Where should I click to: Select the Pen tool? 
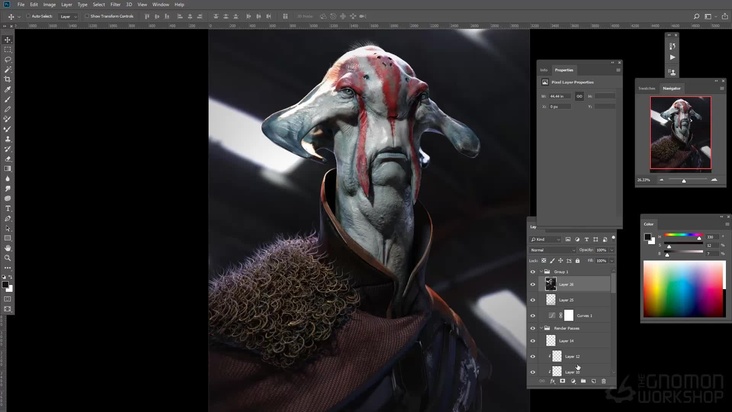pos(7,218)
